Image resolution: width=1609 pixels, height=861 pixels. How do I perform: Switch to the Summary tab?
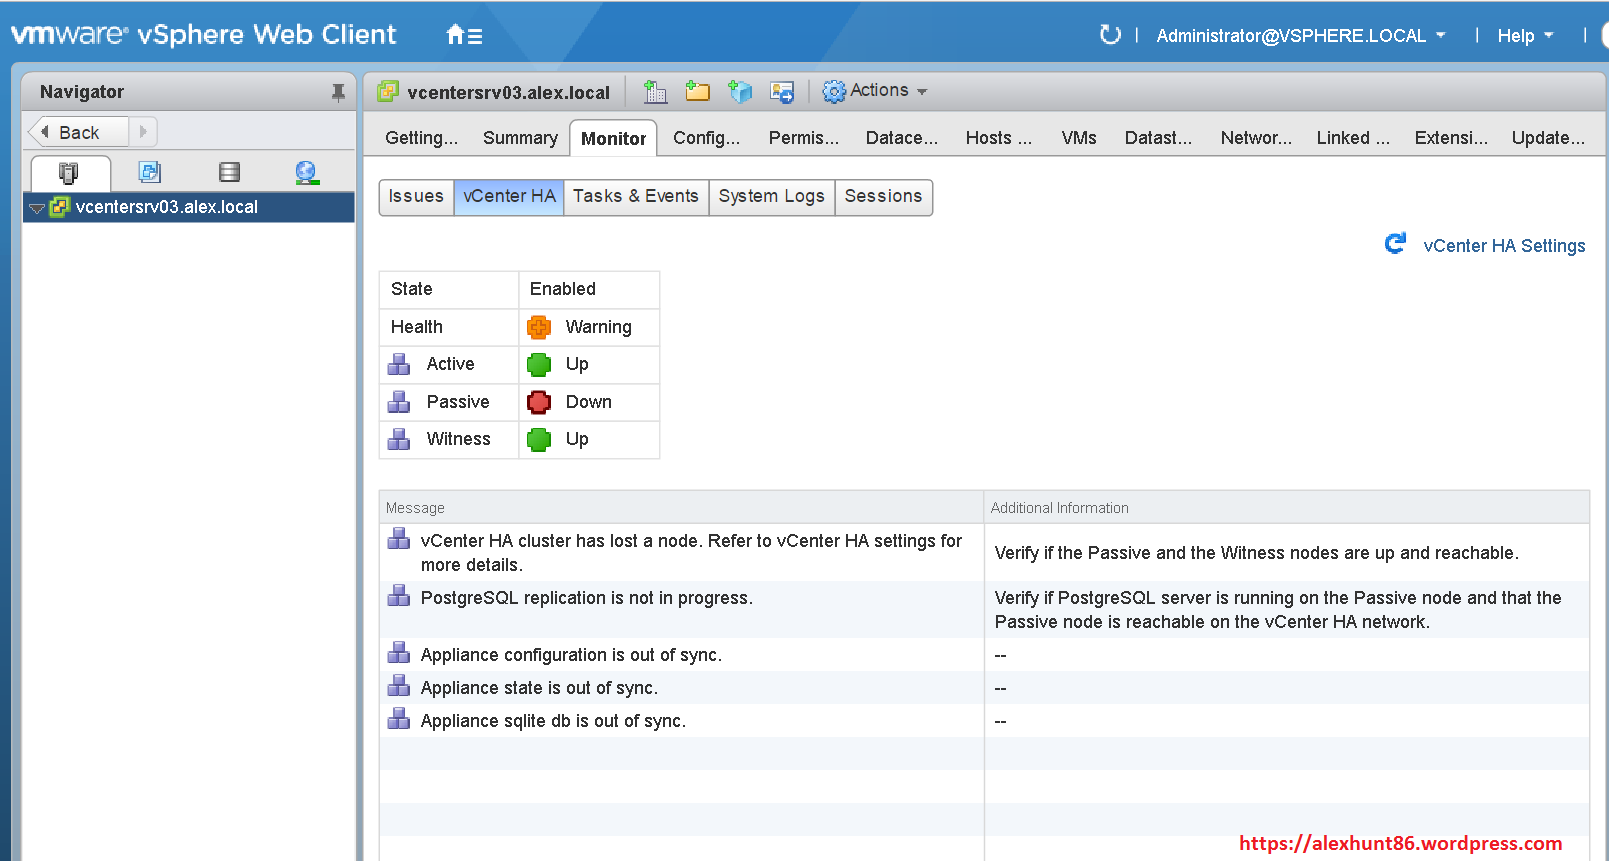coord(520,138)
